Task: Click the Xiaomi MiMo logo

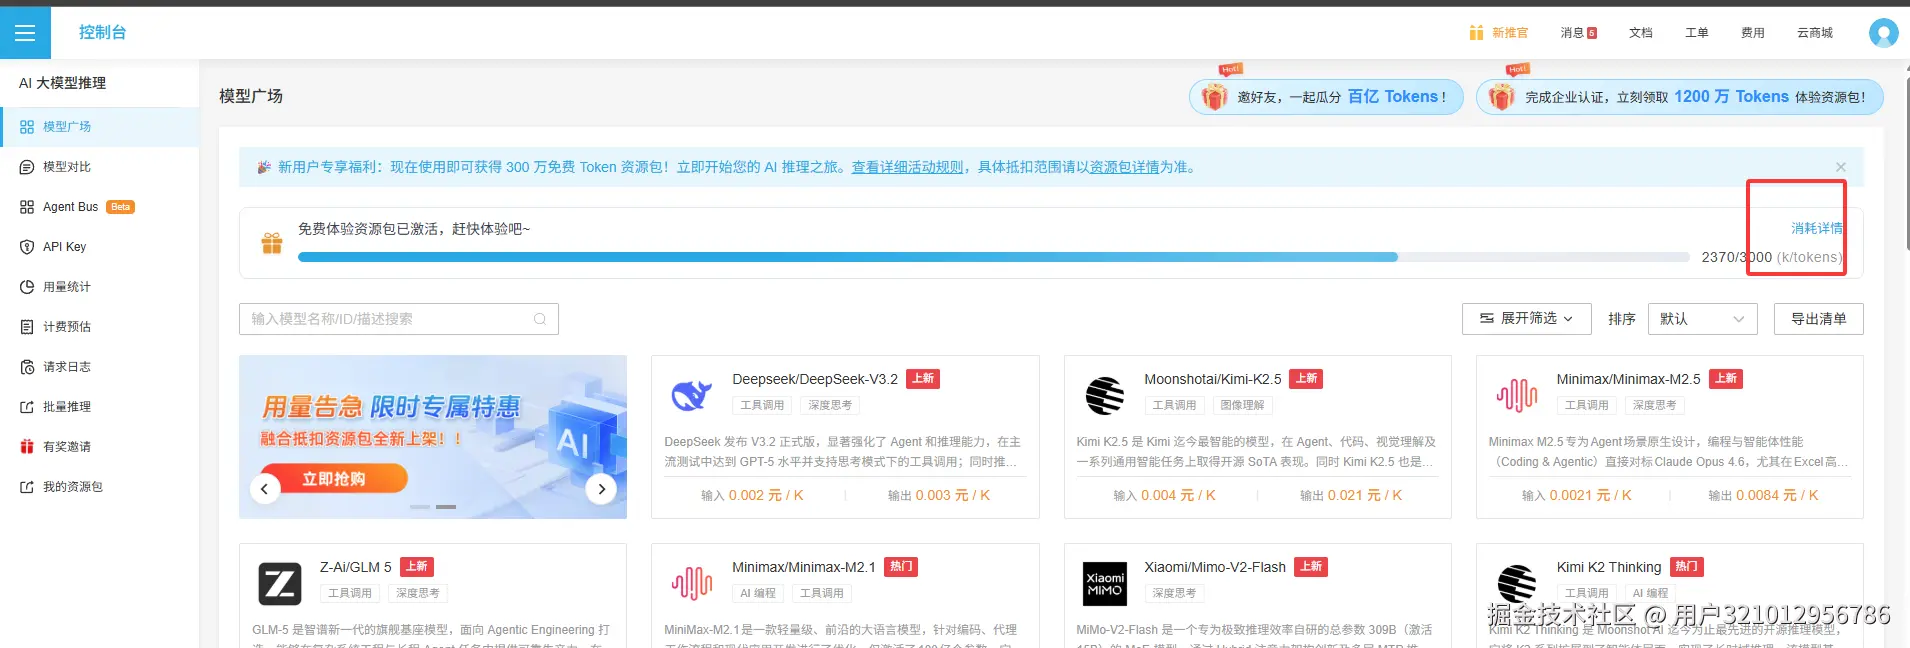Action: point(1105,584)
